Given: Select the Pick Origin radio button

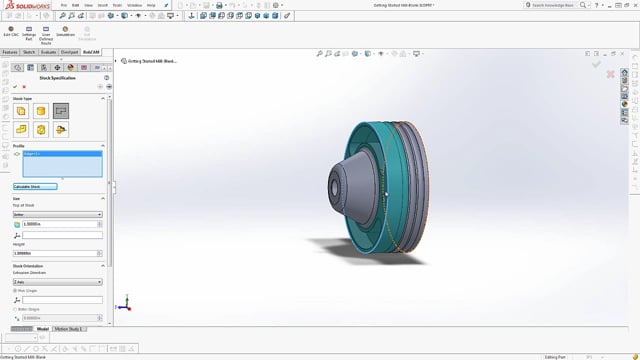Looking at the screenshot, I should [x=15, y=291].
